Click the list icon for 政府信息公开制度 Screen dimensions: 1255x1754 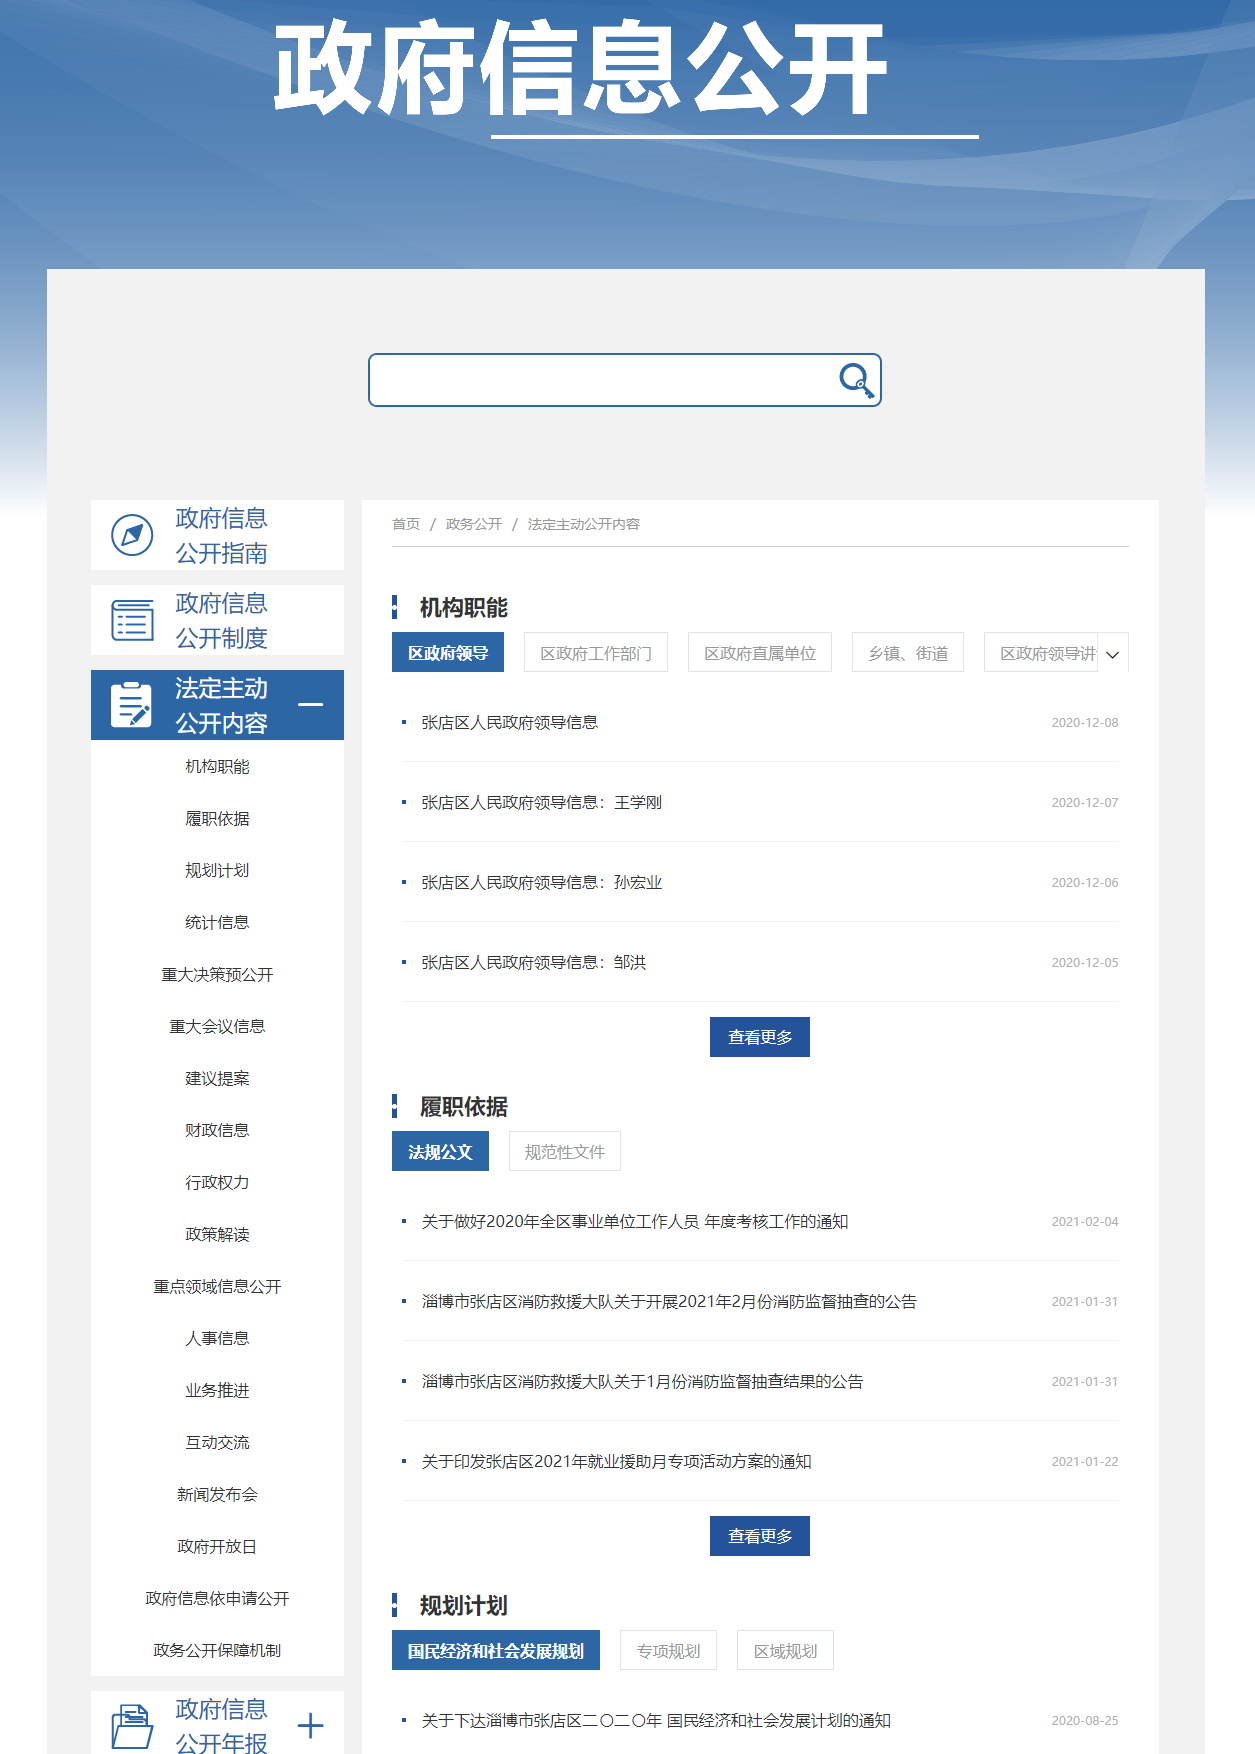pyautogui.click(x=132, y=620)
